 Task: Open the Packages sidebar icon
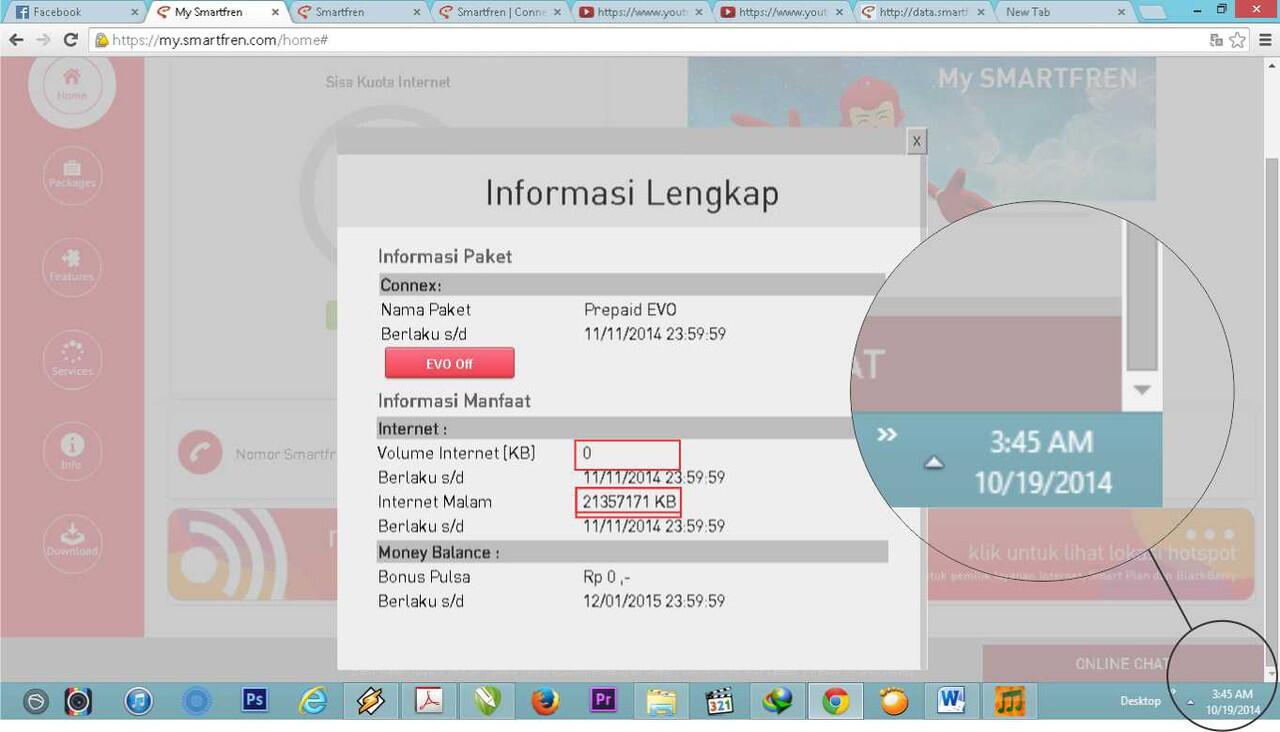72,176
